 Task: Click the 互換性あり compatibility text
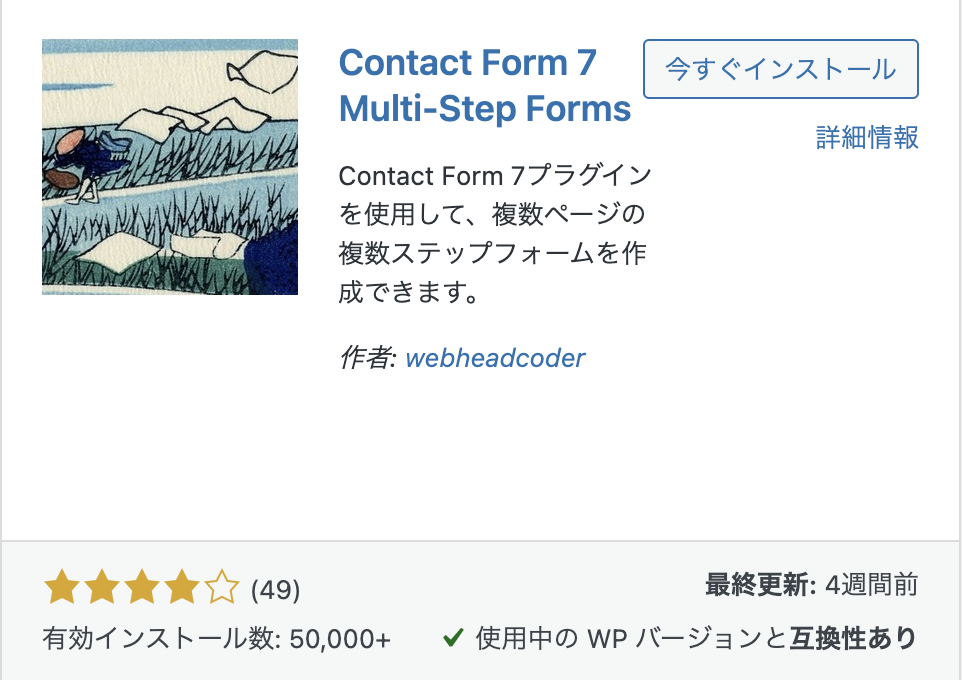[x=853, y=638]
